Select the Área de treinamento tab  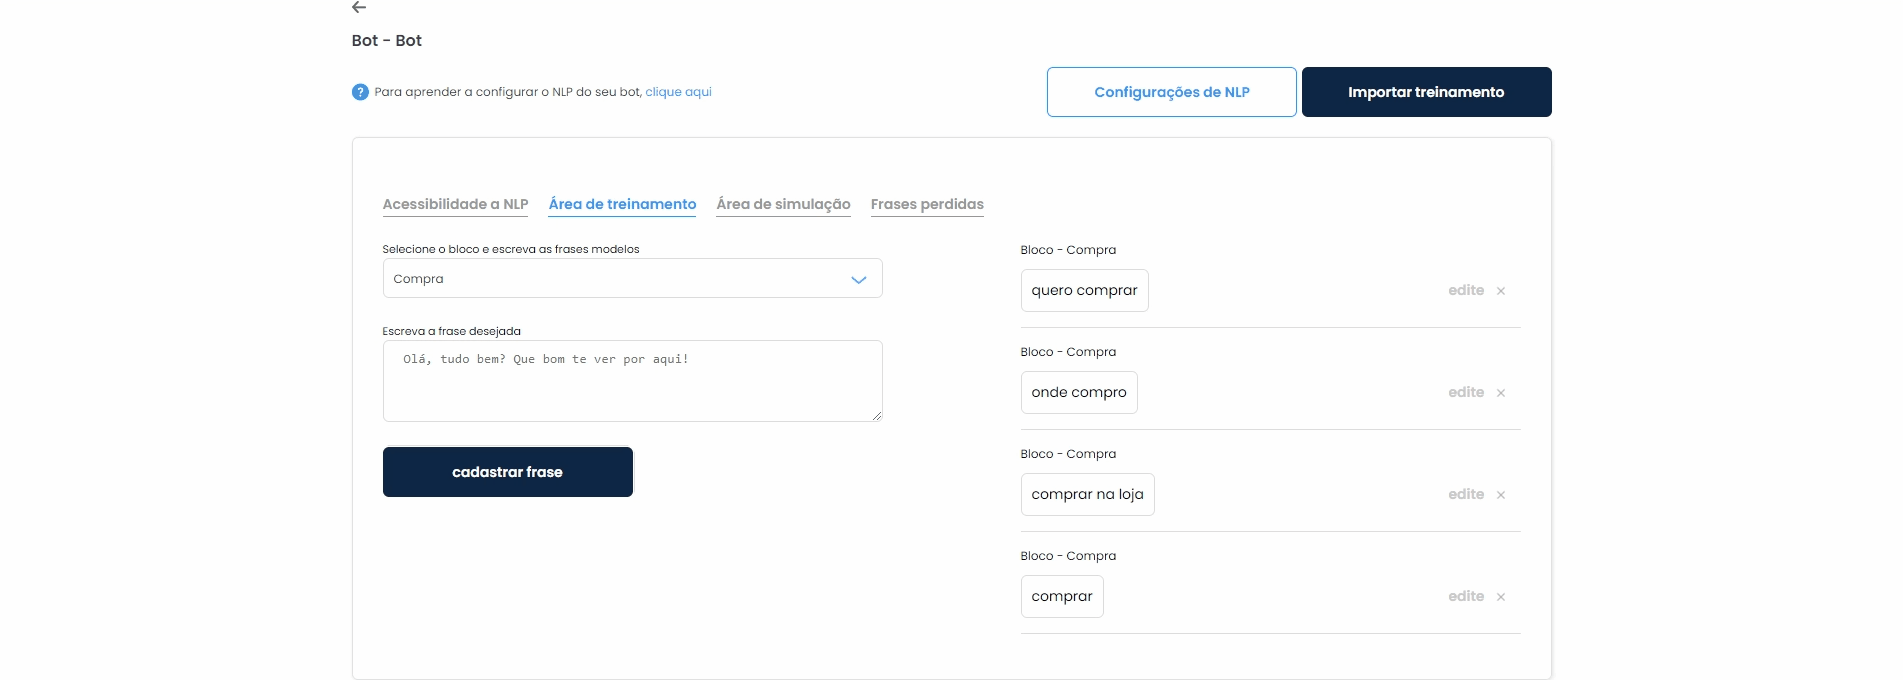tap(622, 204)
